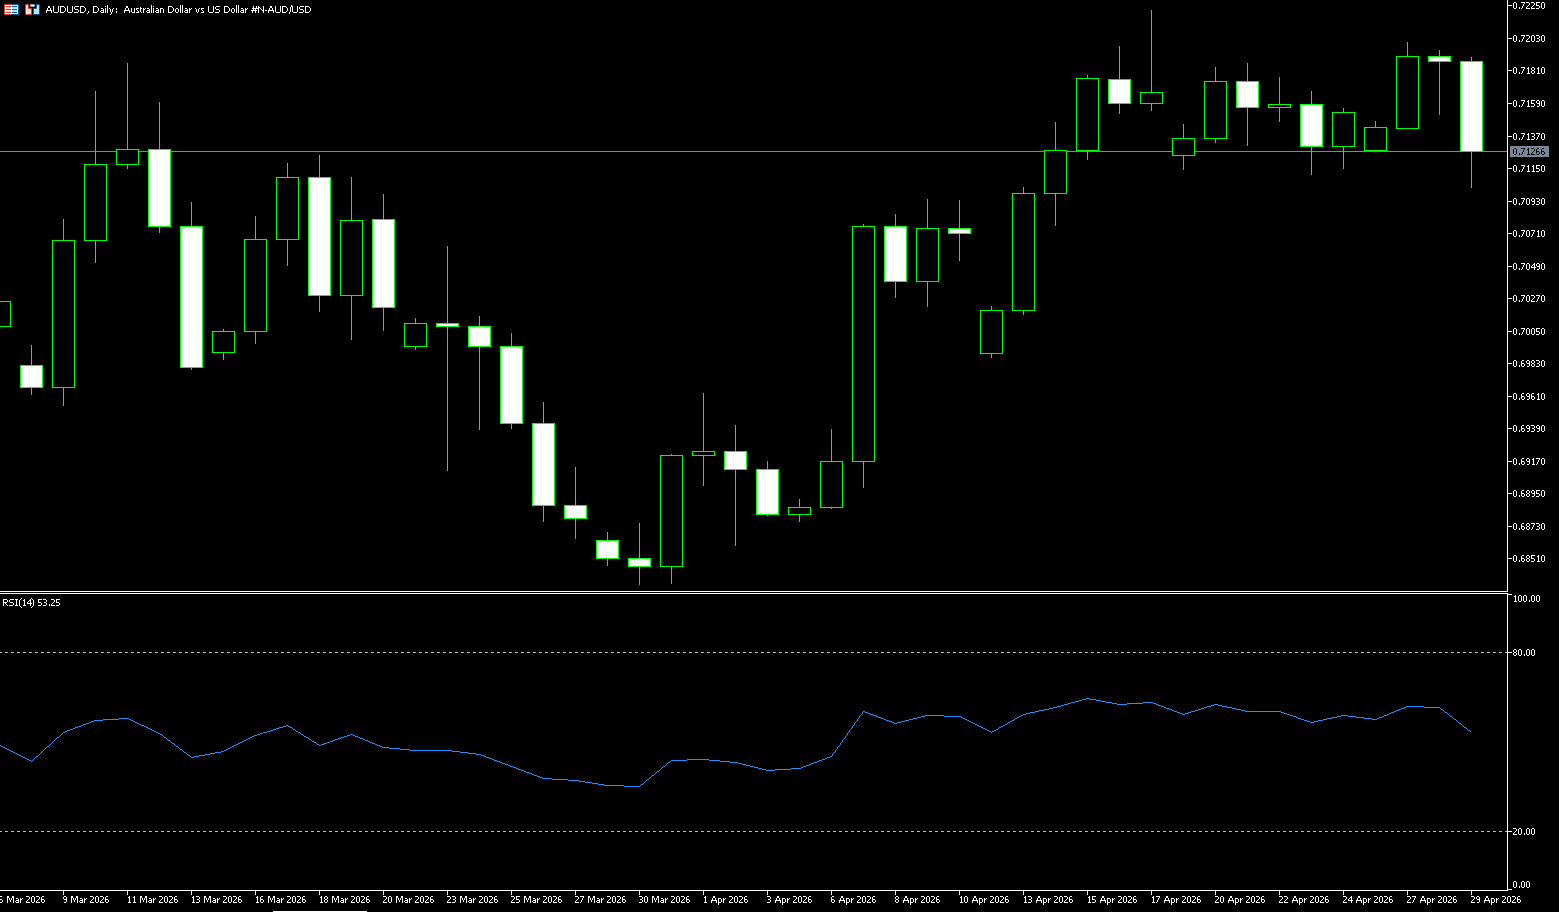Select the 30 Mar 2026 date label
This screenshot has width=1559, height=912.
664,900
